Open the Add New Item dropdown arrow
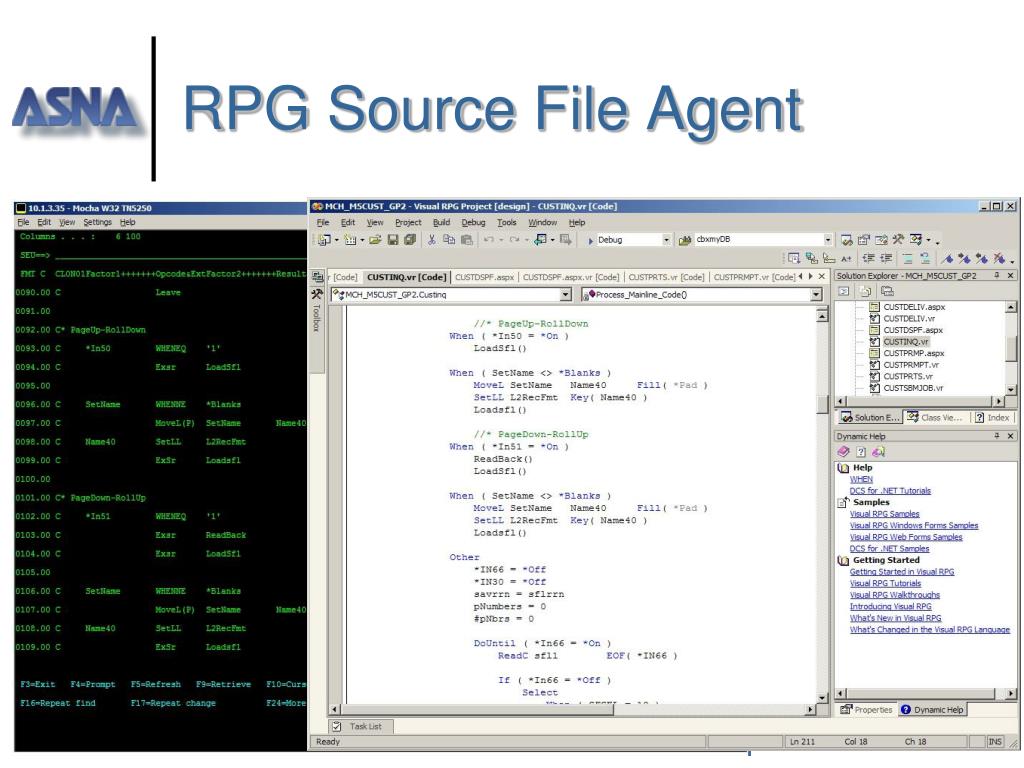This screenshot has height=768, width=1024. [x=362, y=240]
